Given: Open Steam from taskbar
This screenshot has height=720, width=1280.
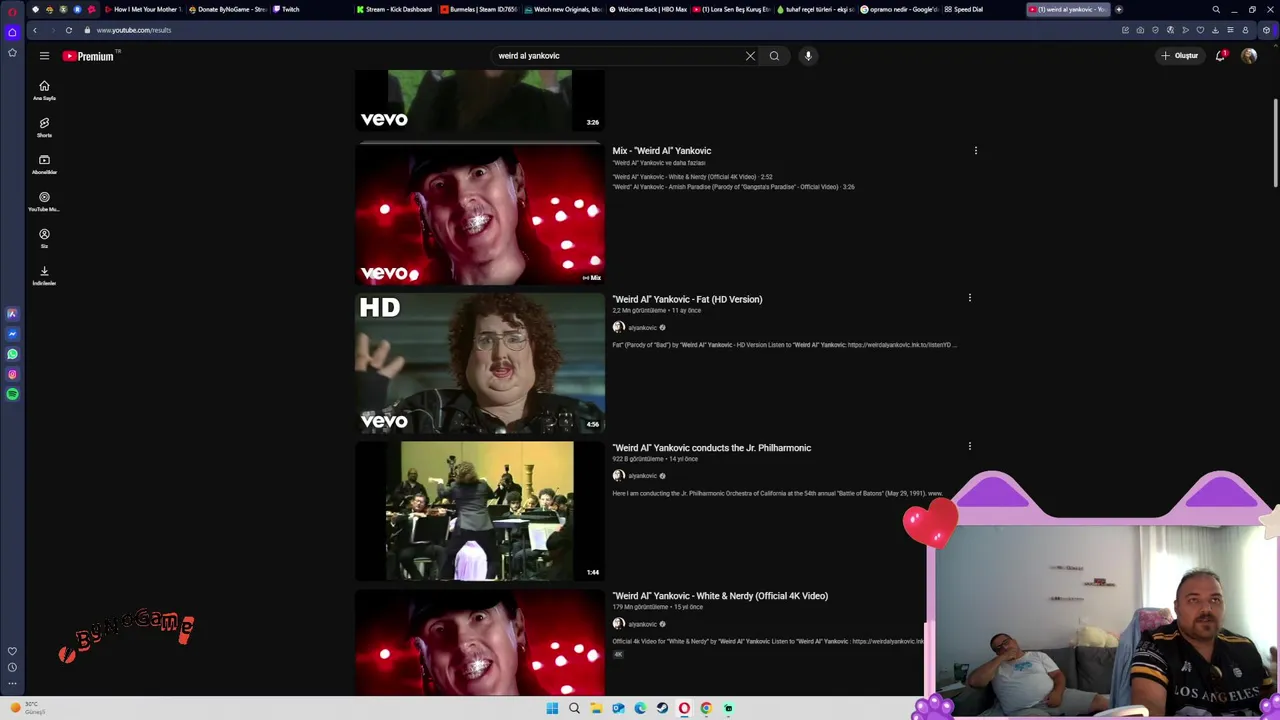Looking at the screenshot, I should [x=662, y=708].
